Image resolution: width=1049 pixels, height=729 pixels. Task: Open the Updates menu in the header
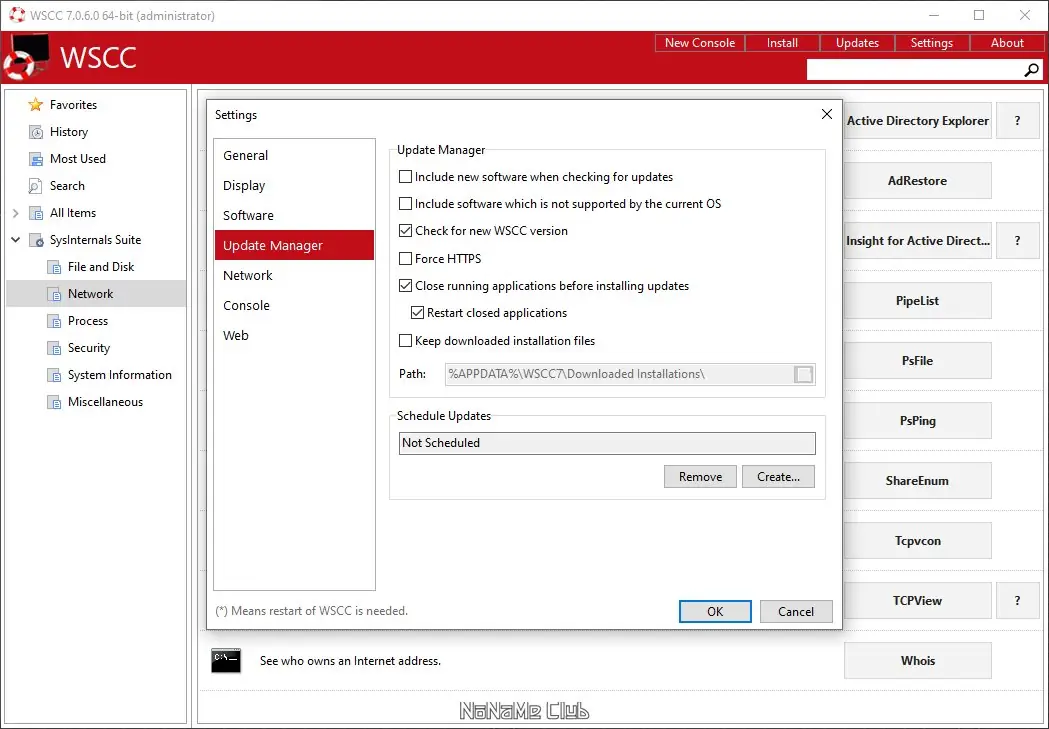pos(856,42)
